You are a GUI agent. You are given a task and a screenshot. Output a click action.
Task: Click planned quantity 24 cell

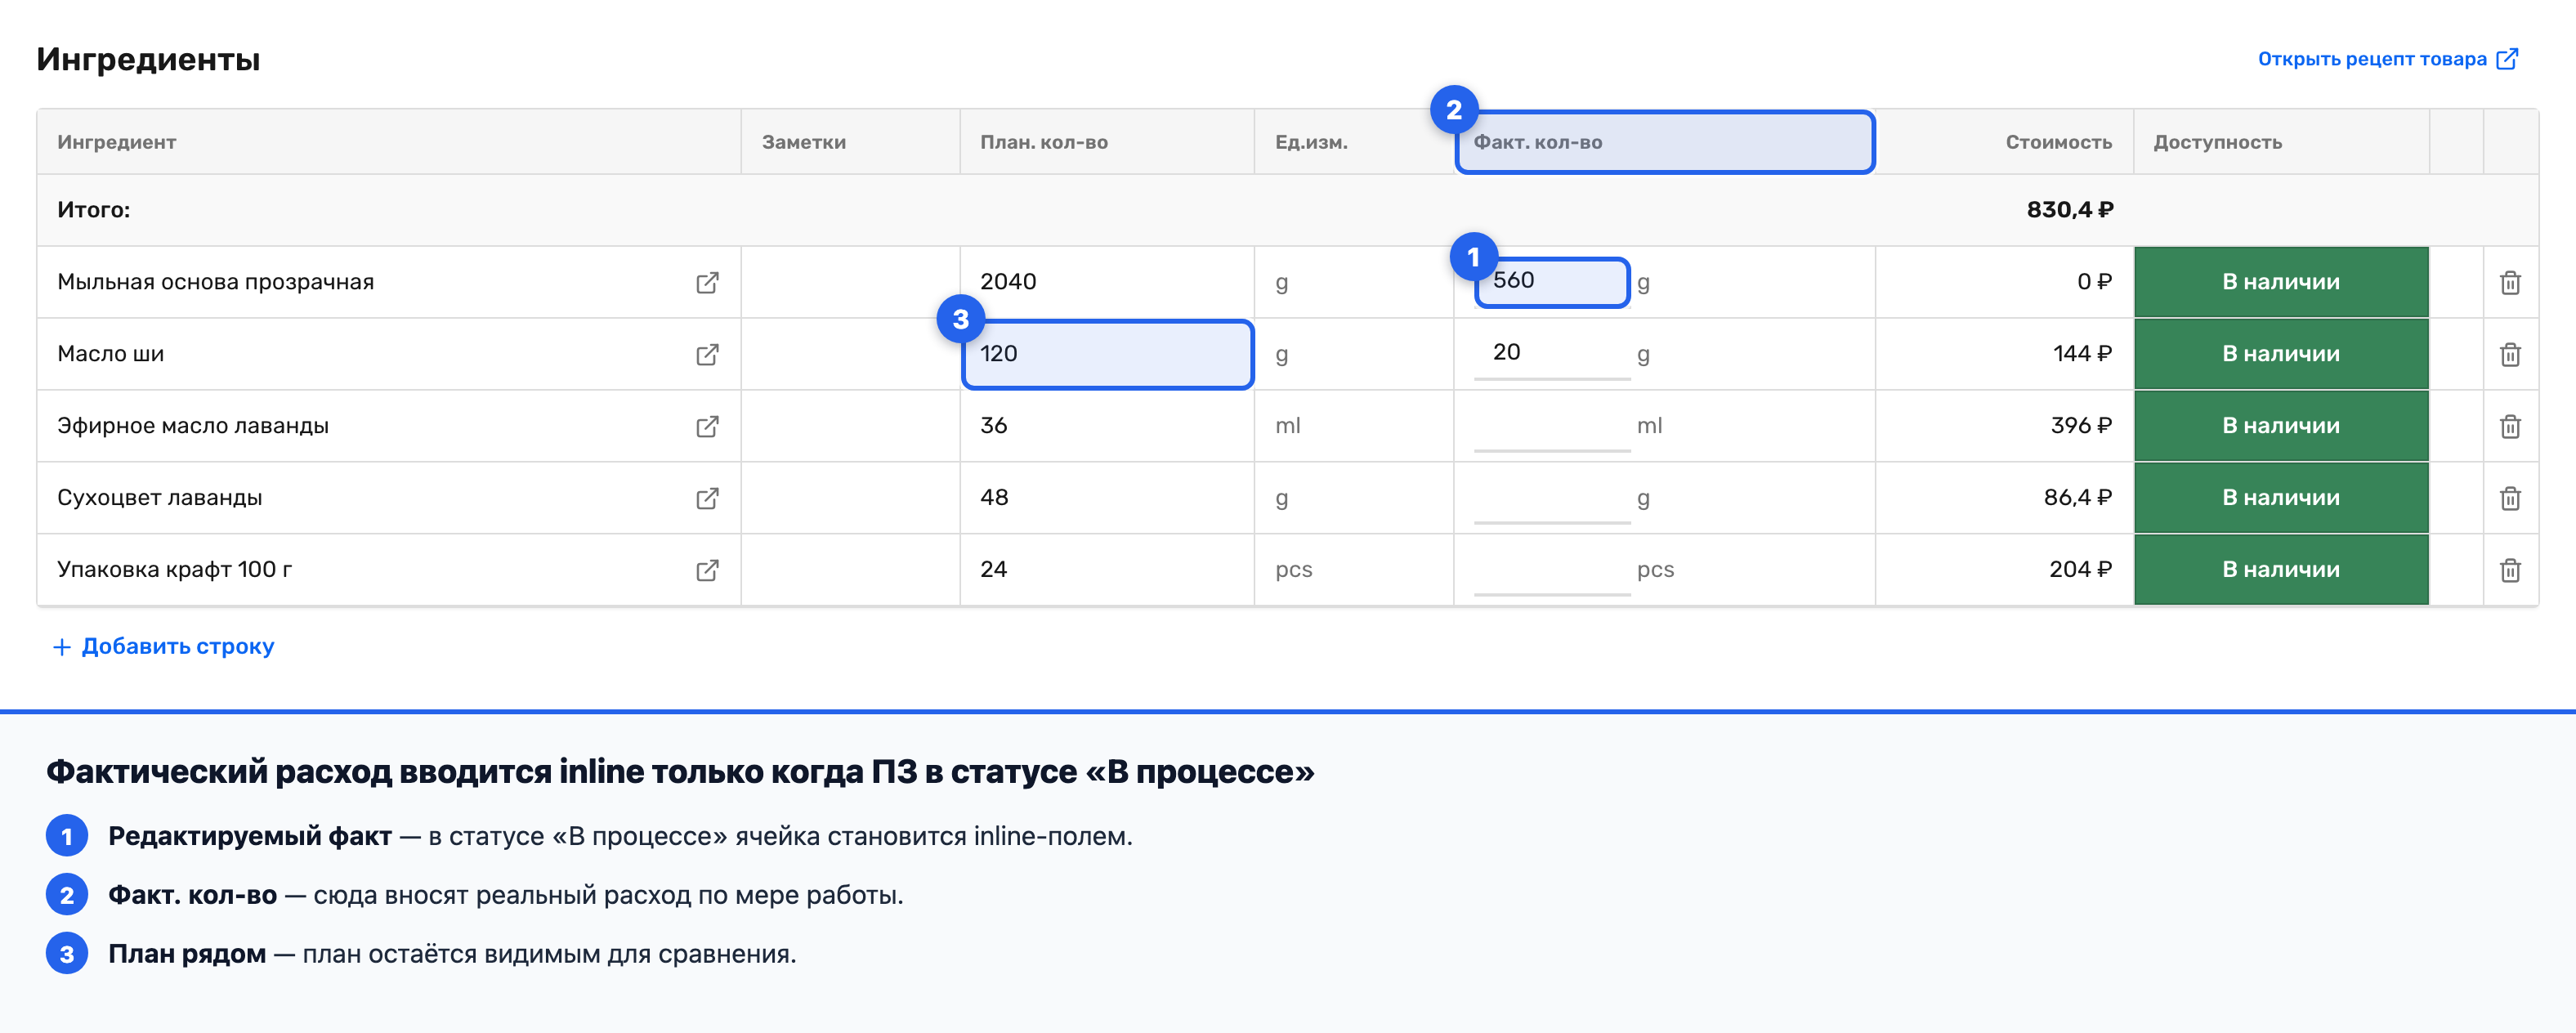pos(1107,570)
